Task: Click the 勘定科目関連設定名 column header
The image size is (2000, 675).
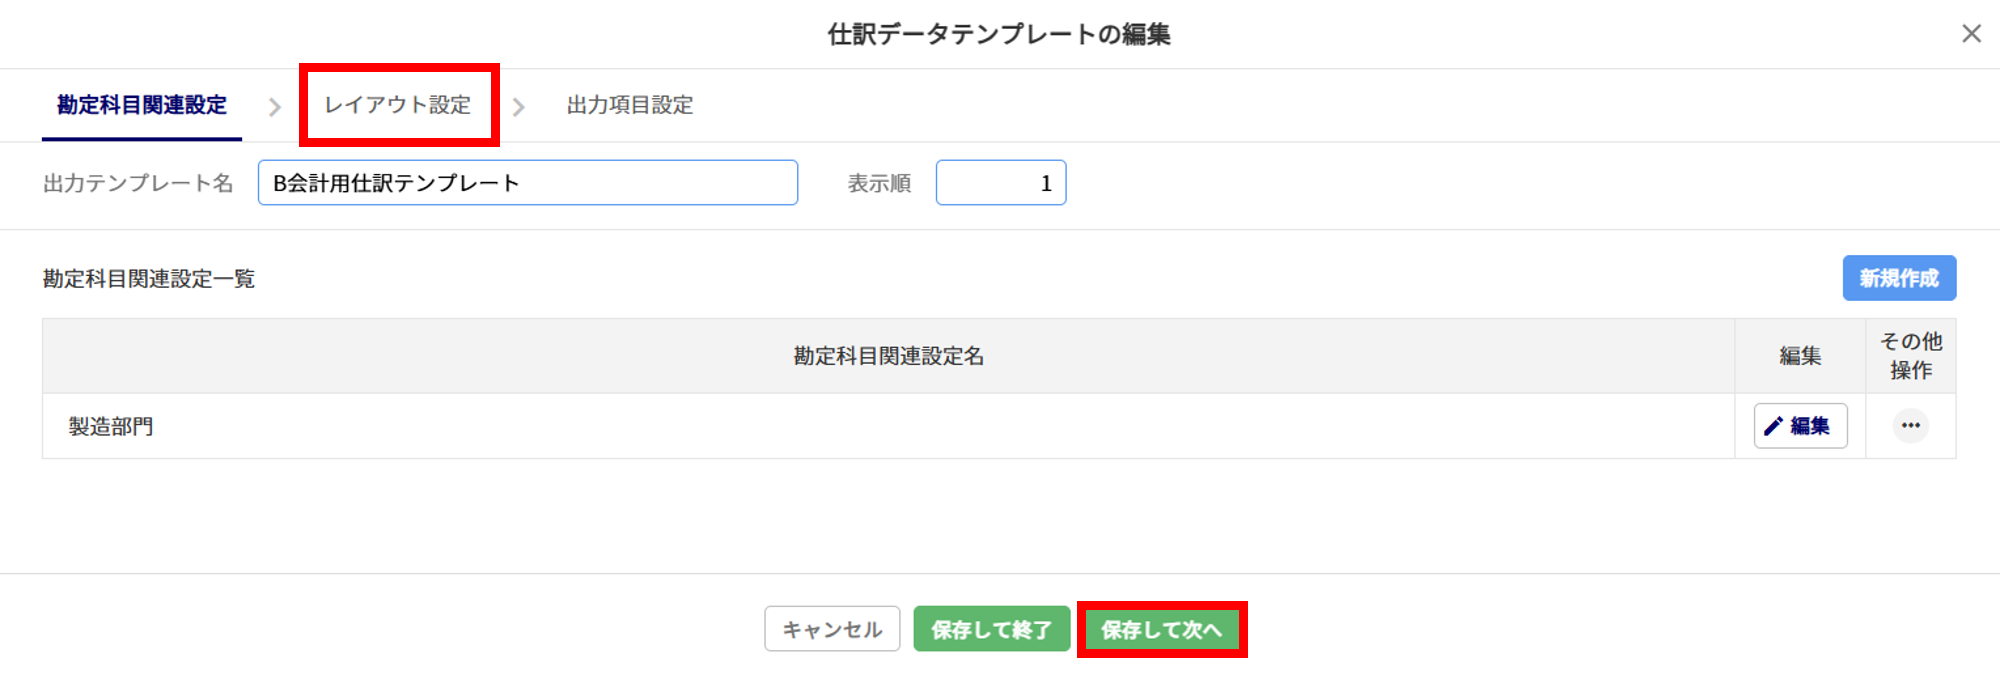Action: click(888, 356)
